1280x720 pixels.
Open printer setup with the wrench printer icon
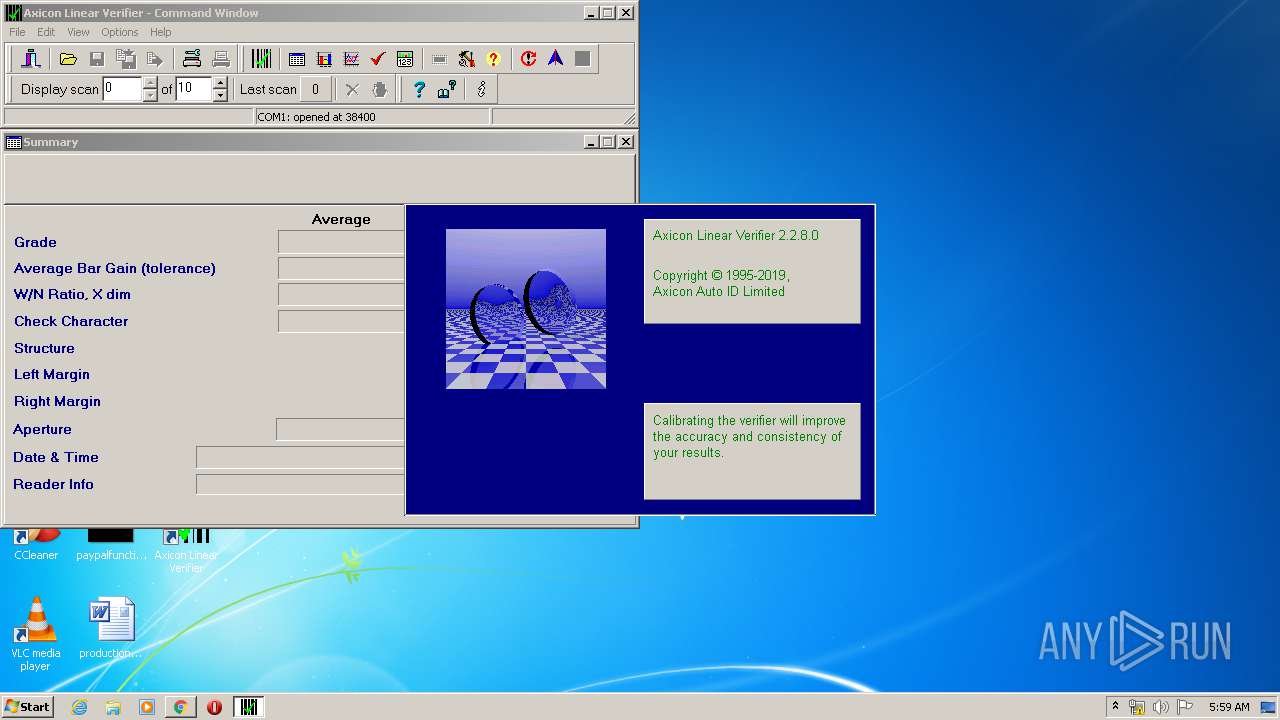pyautogui.click(x=192, y=59)
